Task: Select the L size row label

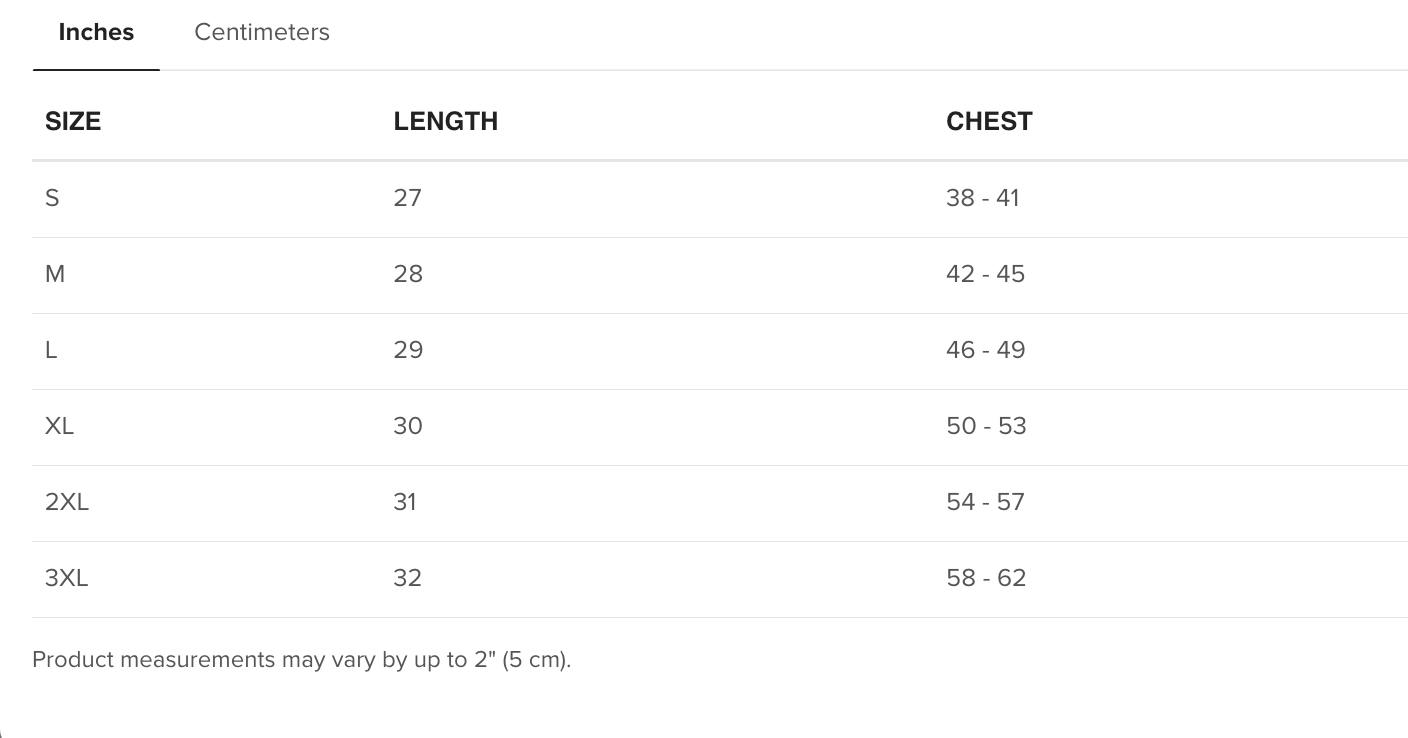Action: click(x=51, y=350)
